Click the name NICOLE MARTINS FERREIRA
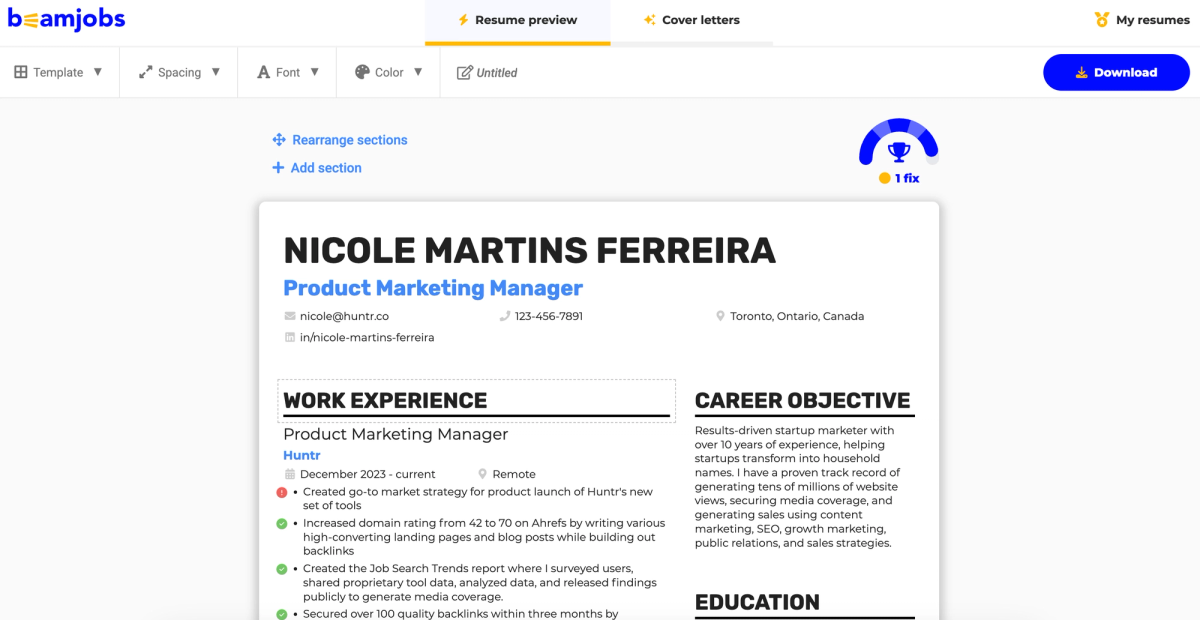Viewport: 1200px width, 620px height. 530,250
